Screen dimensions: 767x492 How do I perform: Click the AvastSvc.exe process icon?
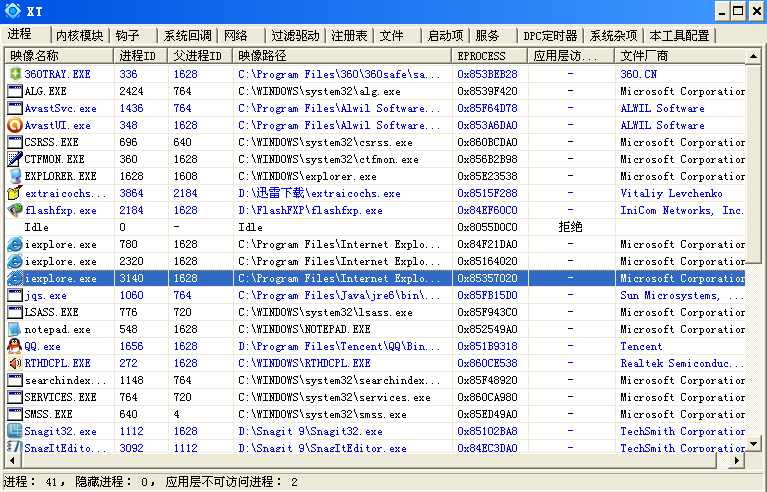(15, 108)
